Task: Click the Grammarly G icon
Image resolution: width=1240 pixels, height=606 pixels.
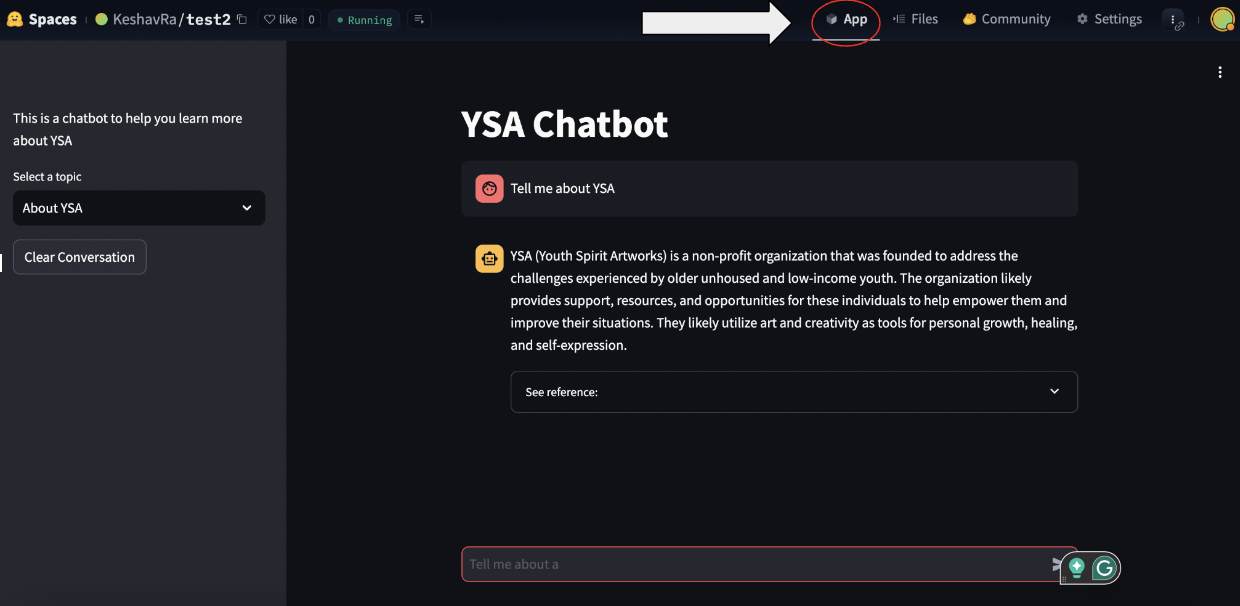Action: point(1104,568)
